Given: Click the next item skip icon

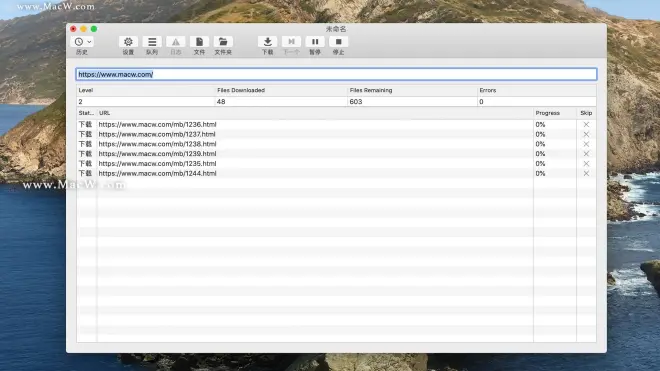Looking at the screenshot, I should [291, 42].
